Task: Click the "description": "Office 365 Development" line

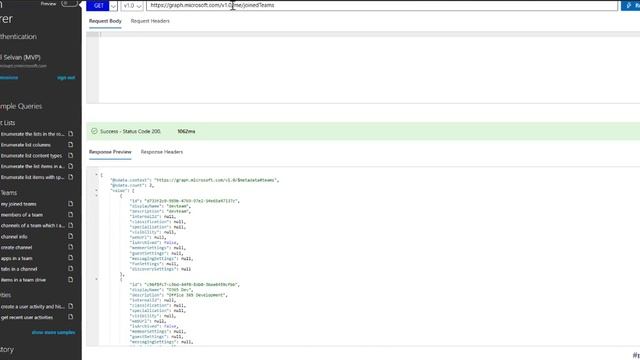Action: tap(178, 295)
